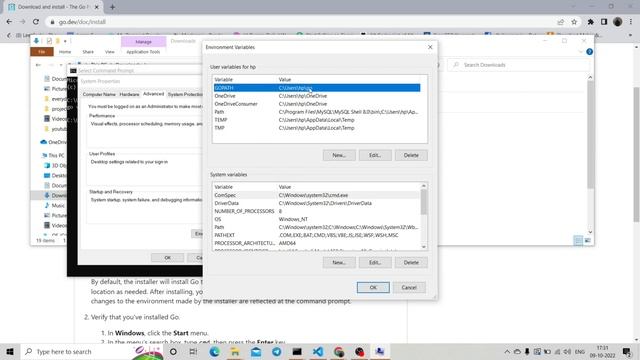Image resolution: width=640 pixels, height=360 pixels.
Task: Open Telegram from the taskbar
Action: coord(276,351)
